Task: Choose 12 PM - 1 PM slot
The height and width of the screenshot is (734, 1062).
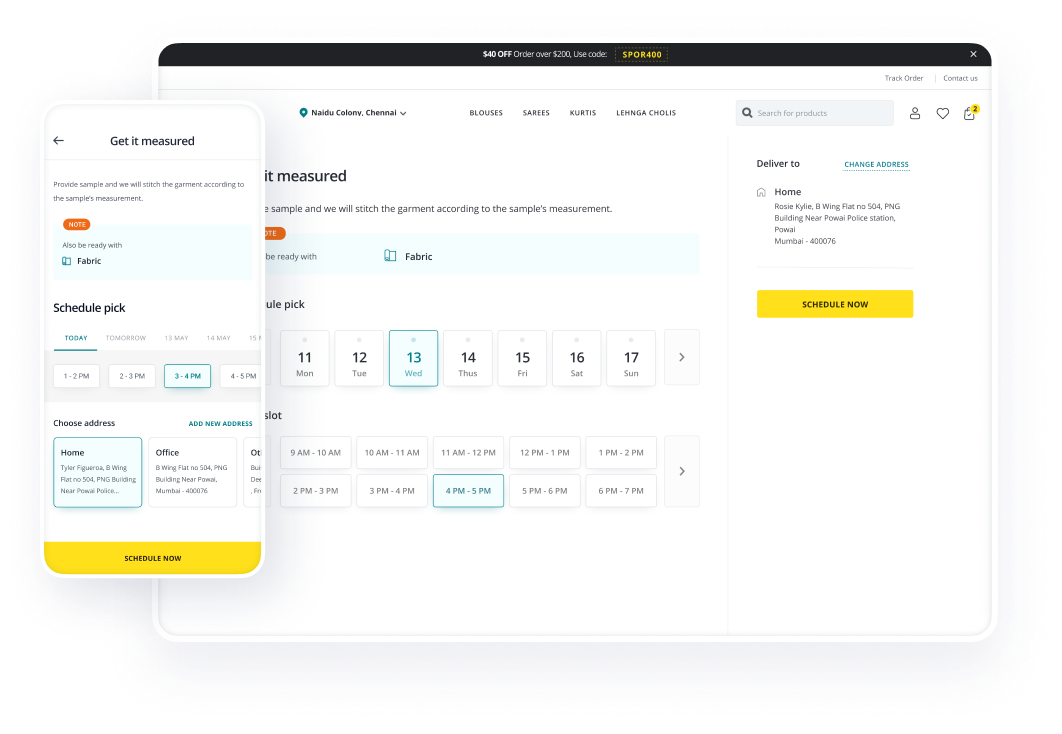Action: pyautogui.click(x=545, y=452)
